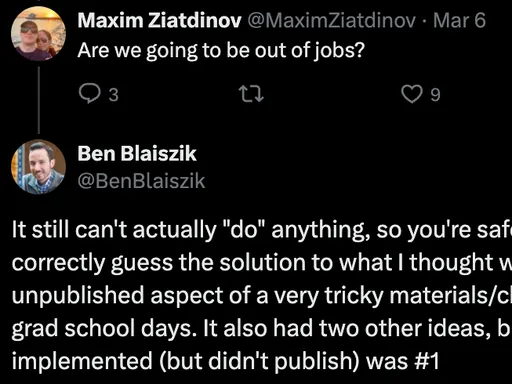Click the reply count number 3
512x384 pixels.
pyautogui.click(x=113, y=95)
